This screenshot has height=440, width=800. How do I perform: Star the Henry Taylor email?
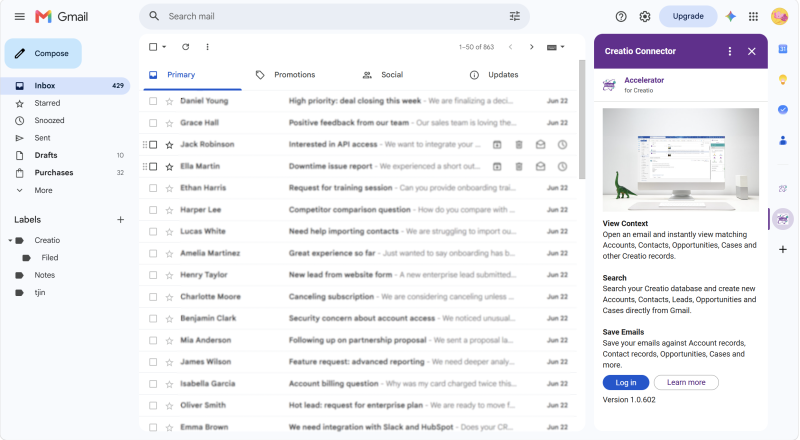(169, 275)
